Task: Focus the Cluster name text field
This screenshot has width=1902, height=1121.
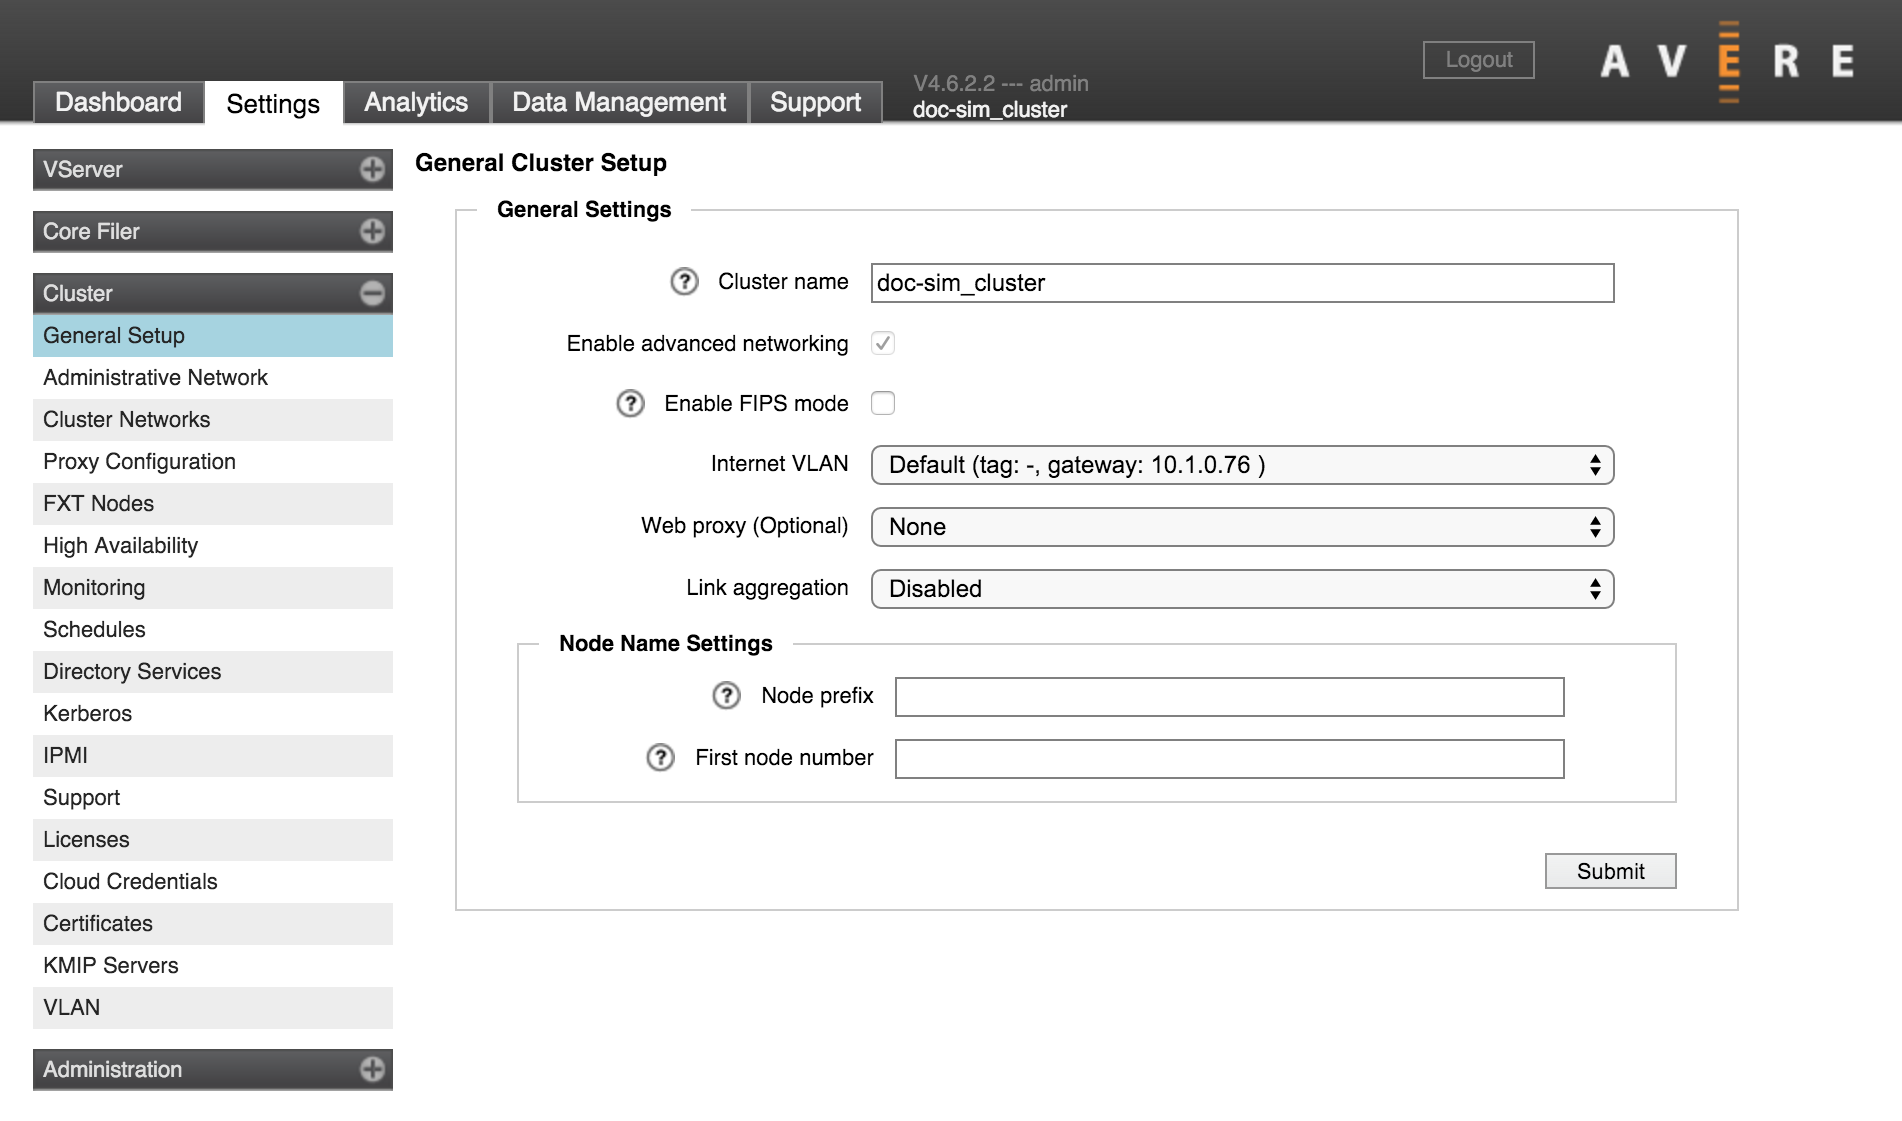Action: [x=1243, y=284]
